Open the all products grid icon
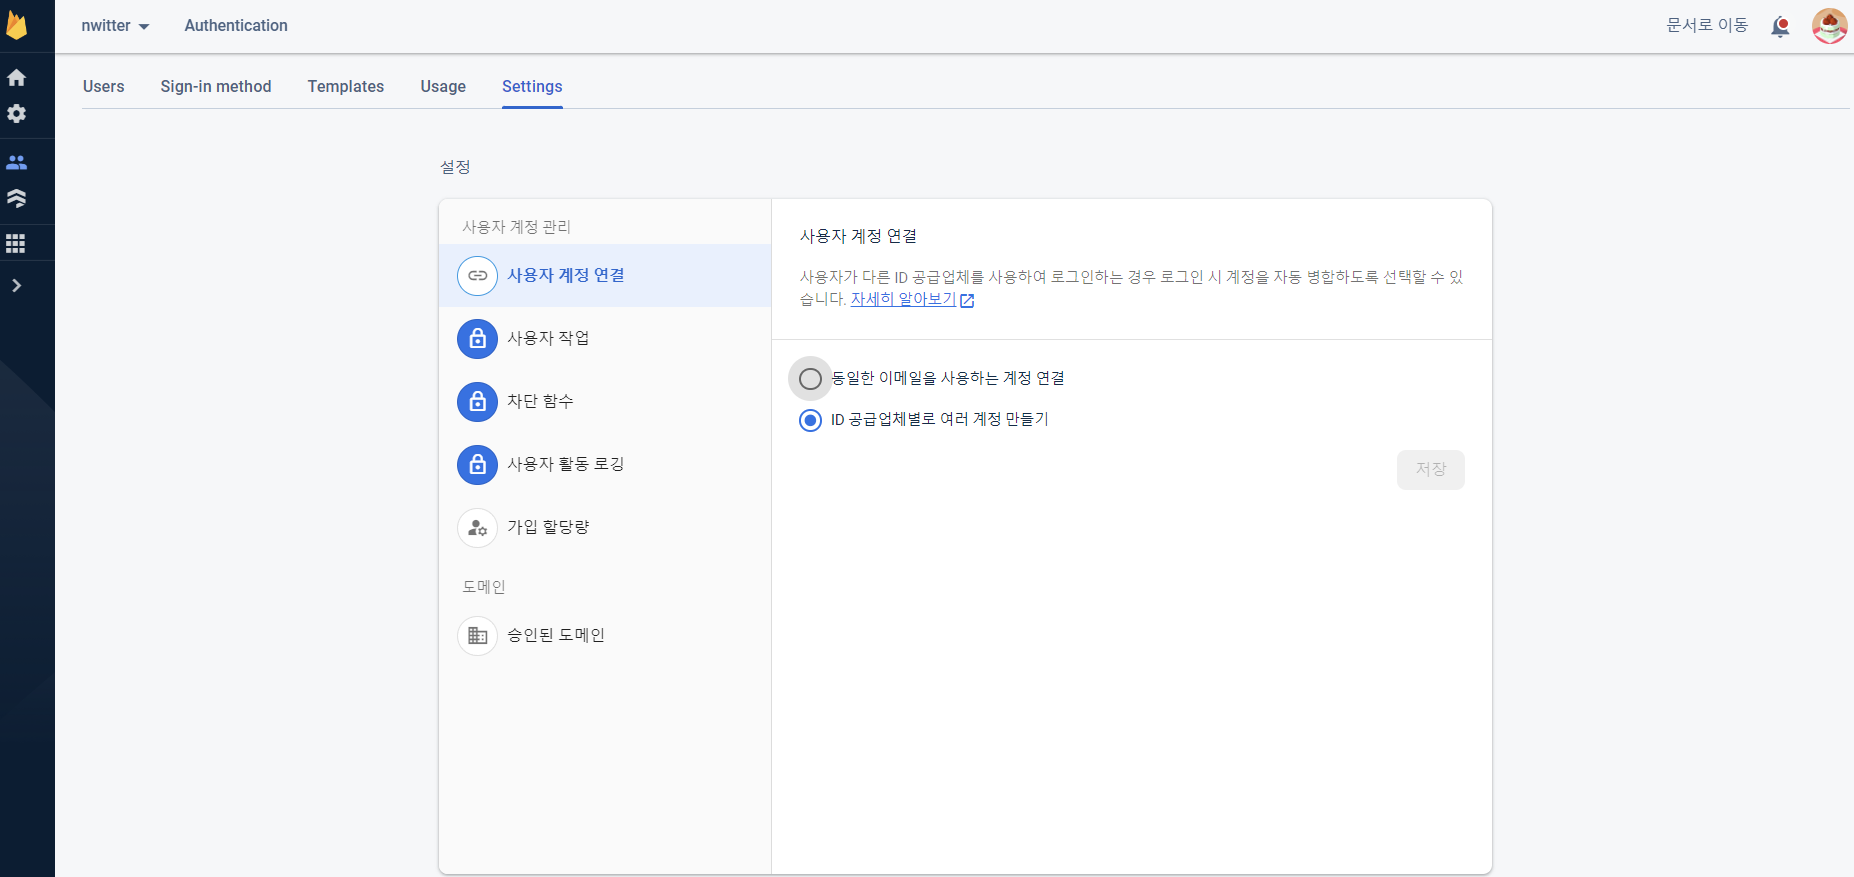 (16, 243)
